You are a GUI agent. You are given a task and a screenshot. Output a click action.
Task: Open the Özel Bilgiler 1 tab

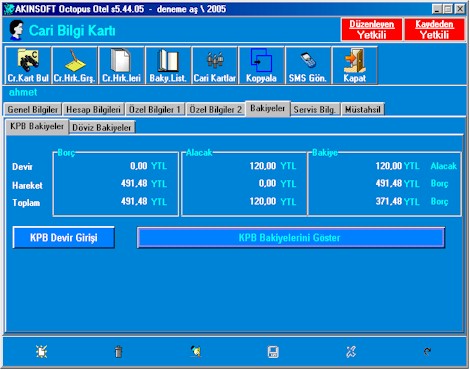[155, 109]
